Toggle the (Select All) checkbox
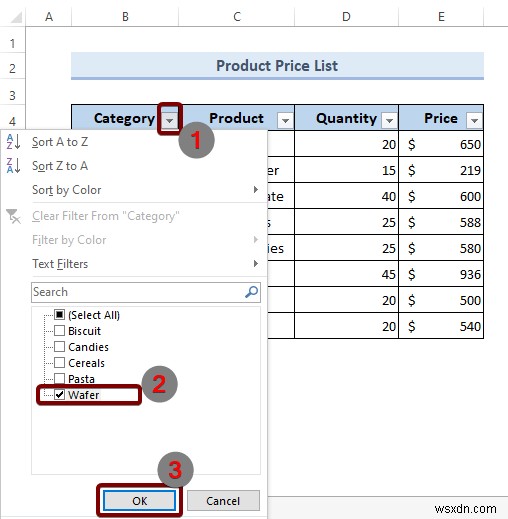This screenshot has width=508, height=519. pyautogui.click(x=59, y=315)
